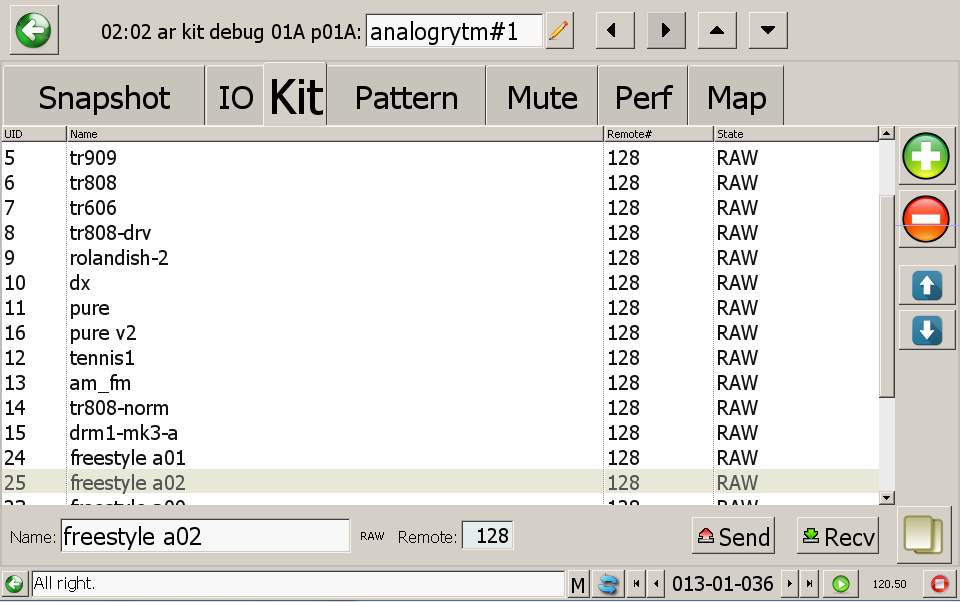Image resolution: width=960 pixels, height=602 pixels.
Task: Click the green back arrow at top-left
Action: (34, 30)
